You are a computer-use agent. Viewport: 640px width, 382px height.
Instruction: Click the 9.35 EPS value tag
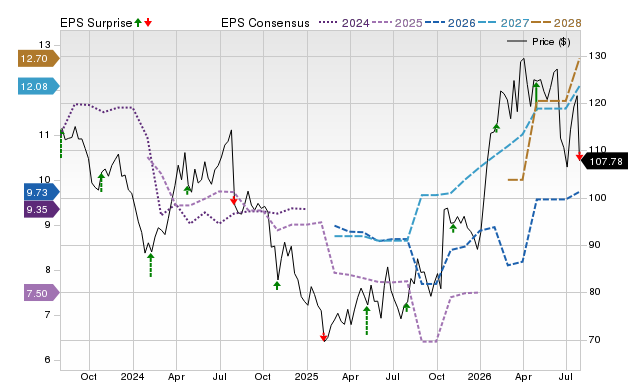41,209
